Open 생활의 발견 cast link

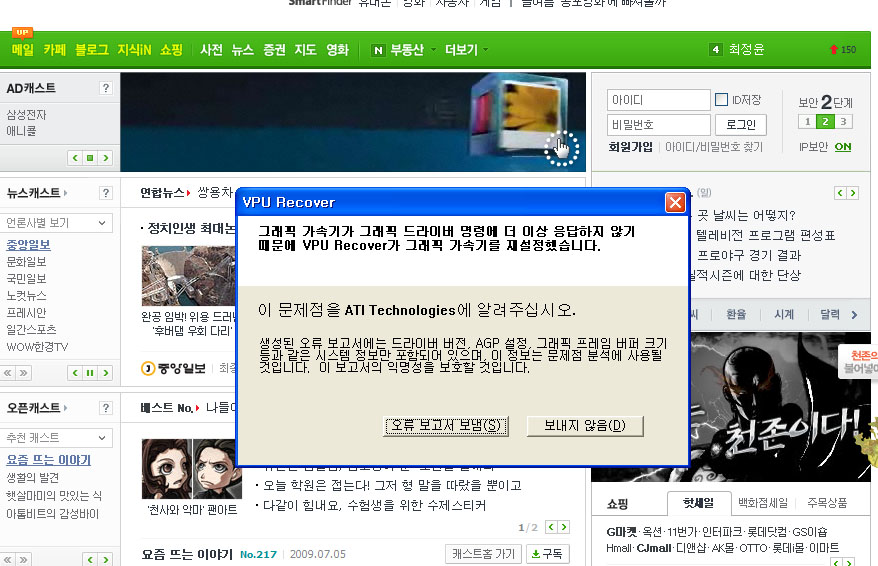coord(32,478)
